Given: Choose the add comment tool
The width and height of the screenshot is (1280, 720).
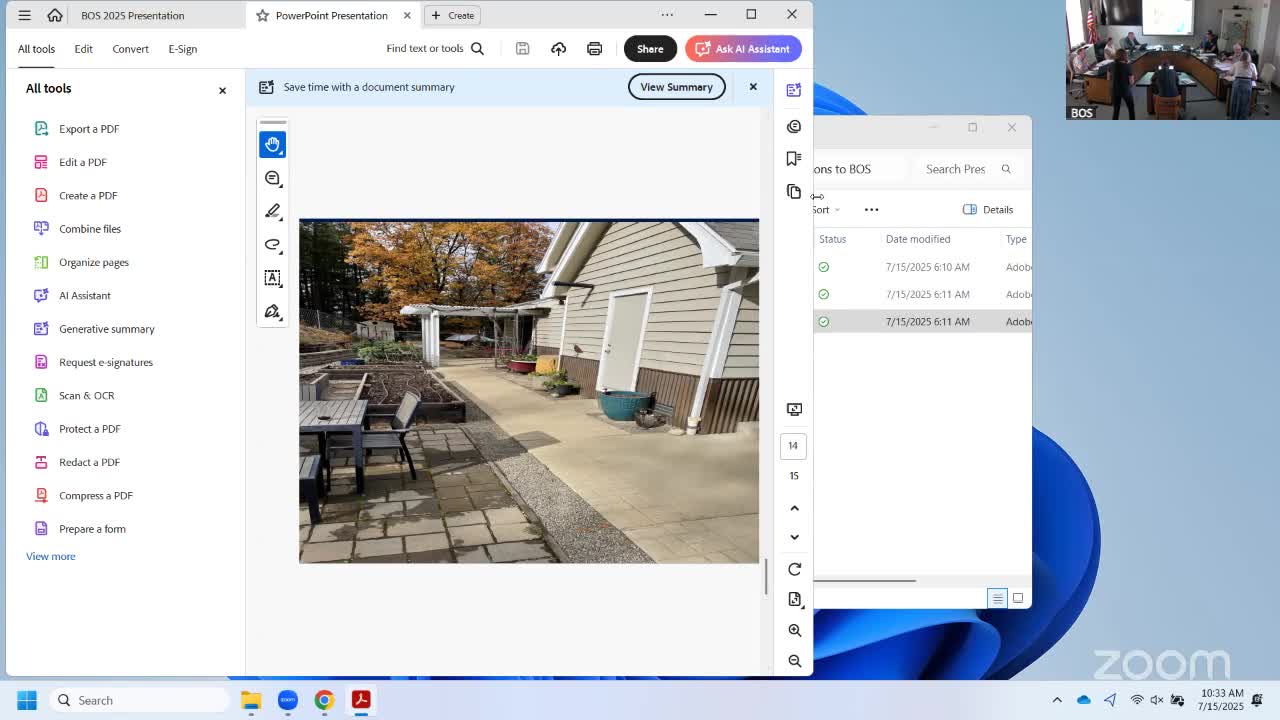Looking at the screenshot, I should 272,178.
